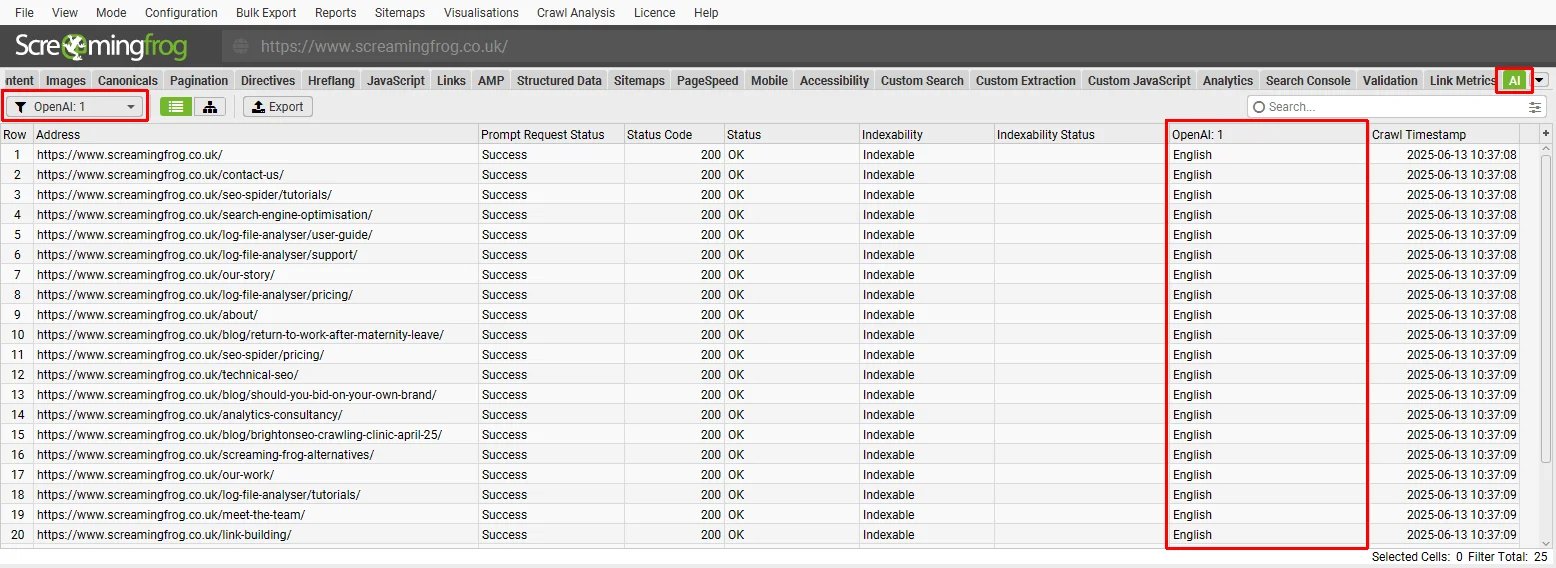Switch to tree view icon

210,107
